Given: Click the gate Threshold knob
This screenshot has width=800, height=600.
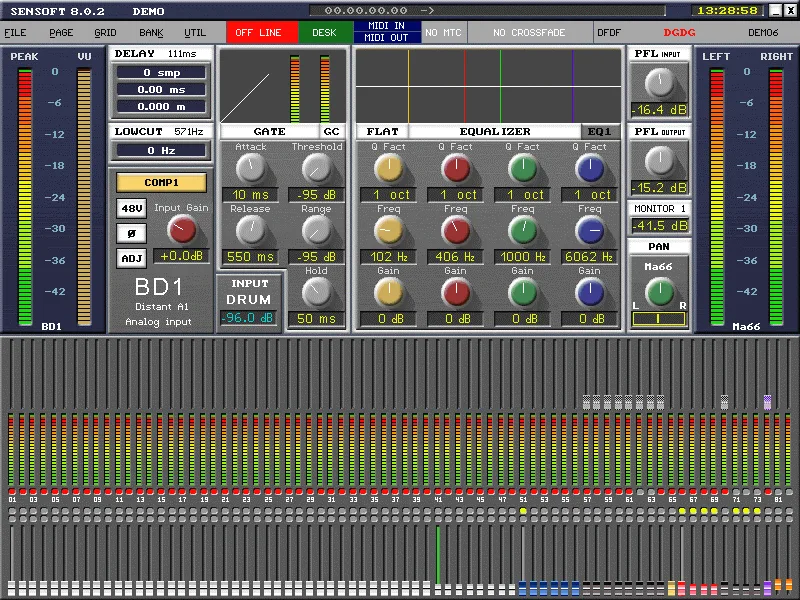Looking at the screenshot, I should click(x=316, y=168).
